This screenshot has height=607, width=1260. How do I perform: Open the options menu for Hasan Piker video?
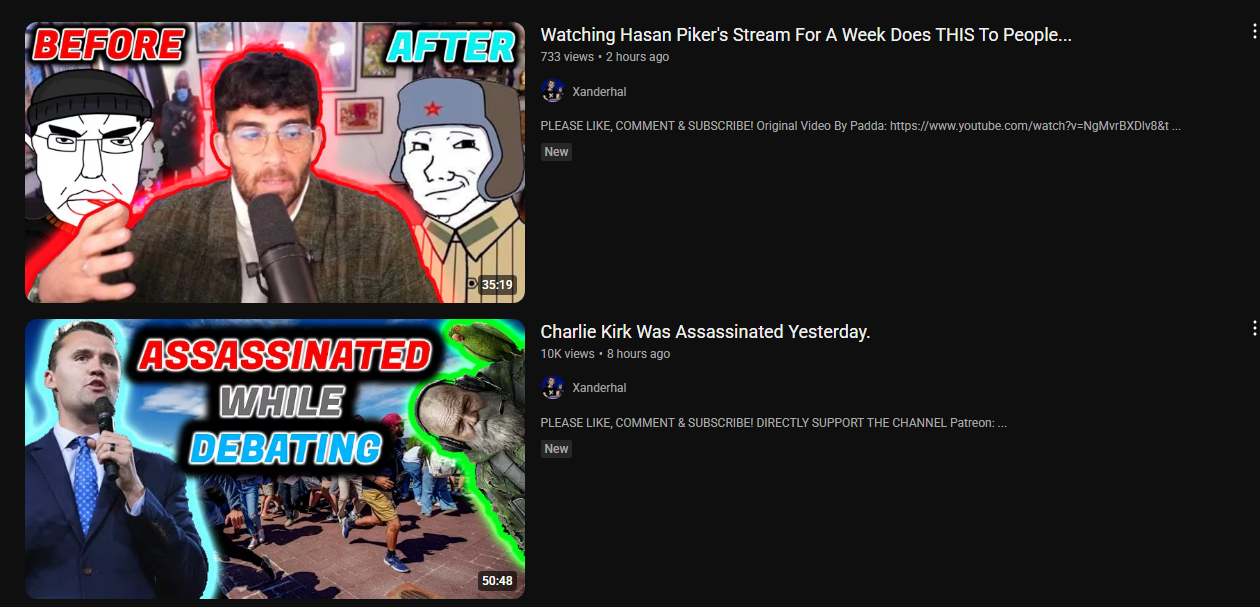[1254, 32]
